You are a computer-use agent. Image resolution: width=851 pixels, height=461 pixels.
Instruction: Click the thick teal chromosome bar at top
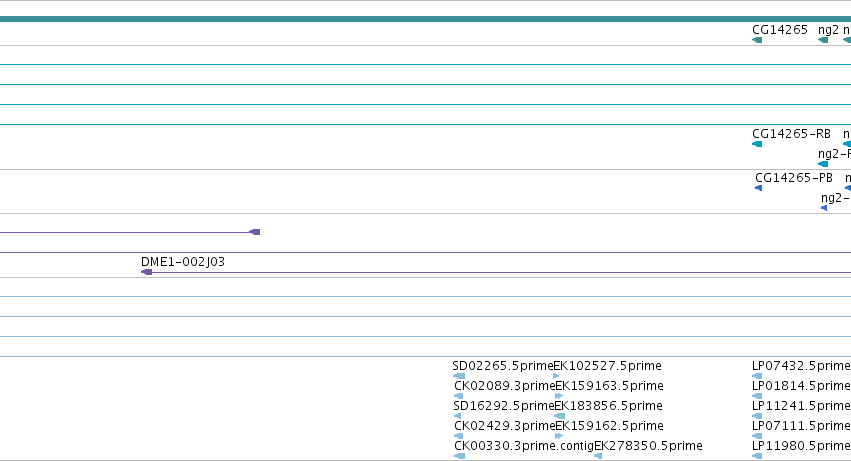pyautogui.click(x=426, y=19)
